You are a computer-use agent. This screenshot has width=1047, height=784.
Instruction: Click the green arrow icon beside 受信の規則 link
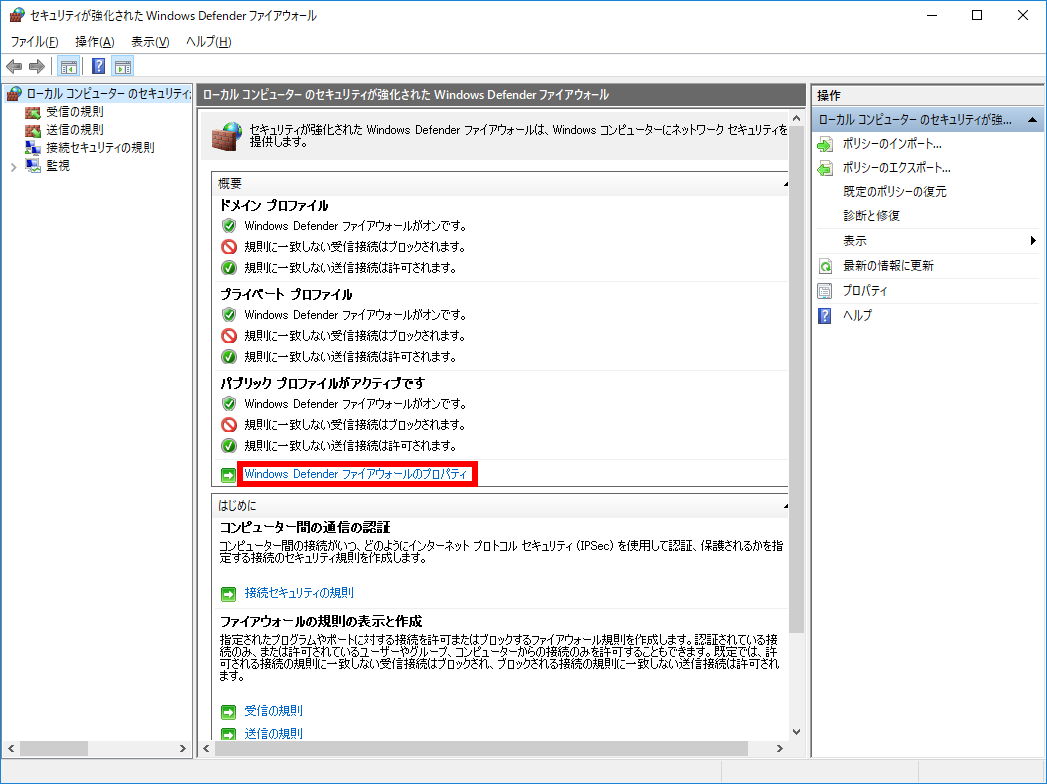pos(228,712)
